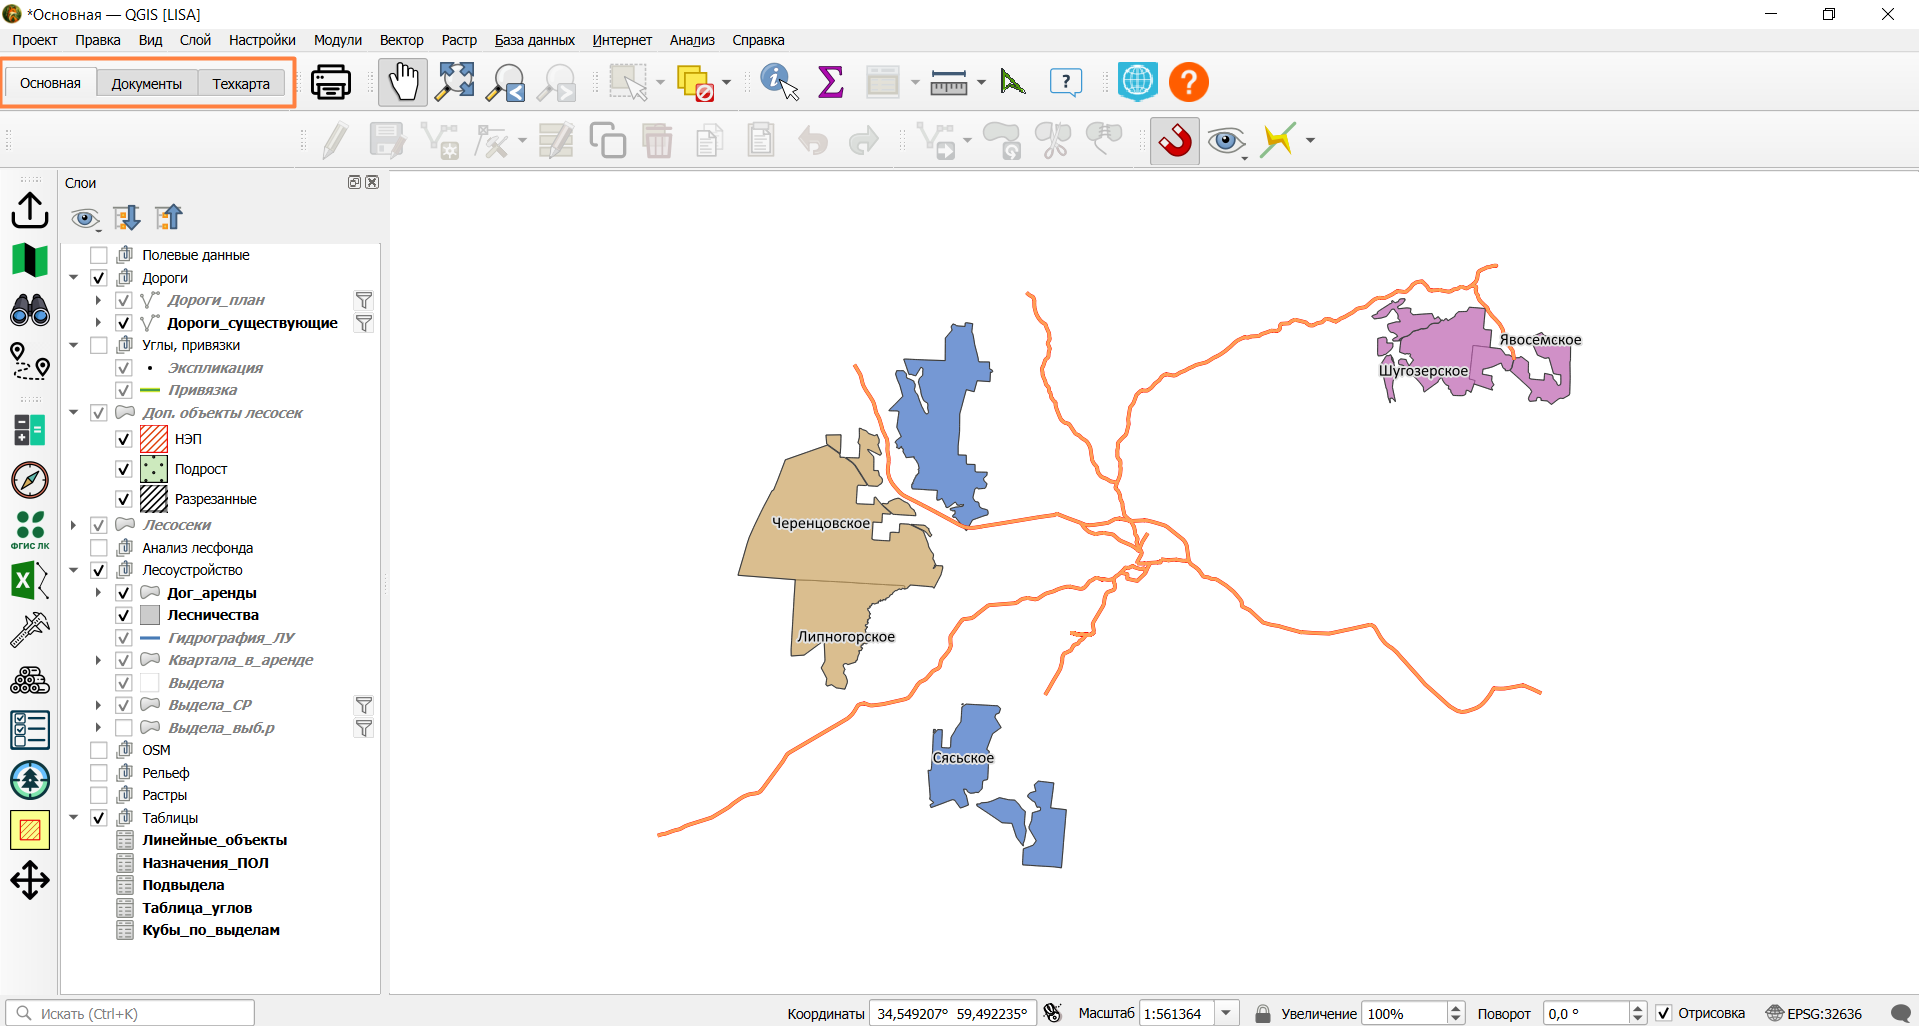1919x1026 pixels.
Task: Click the Документы tab button
Action: tap(147, 84)
